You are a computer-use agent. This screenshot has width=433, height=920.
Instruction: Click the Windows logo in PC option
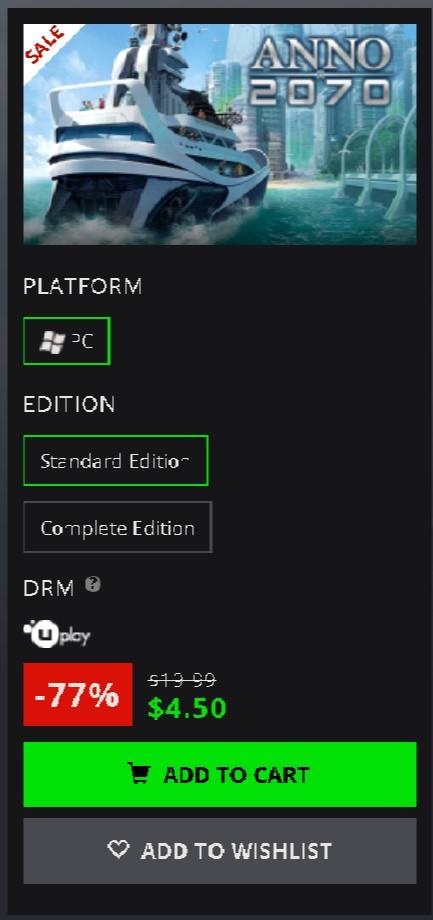(x=52, y=341)
